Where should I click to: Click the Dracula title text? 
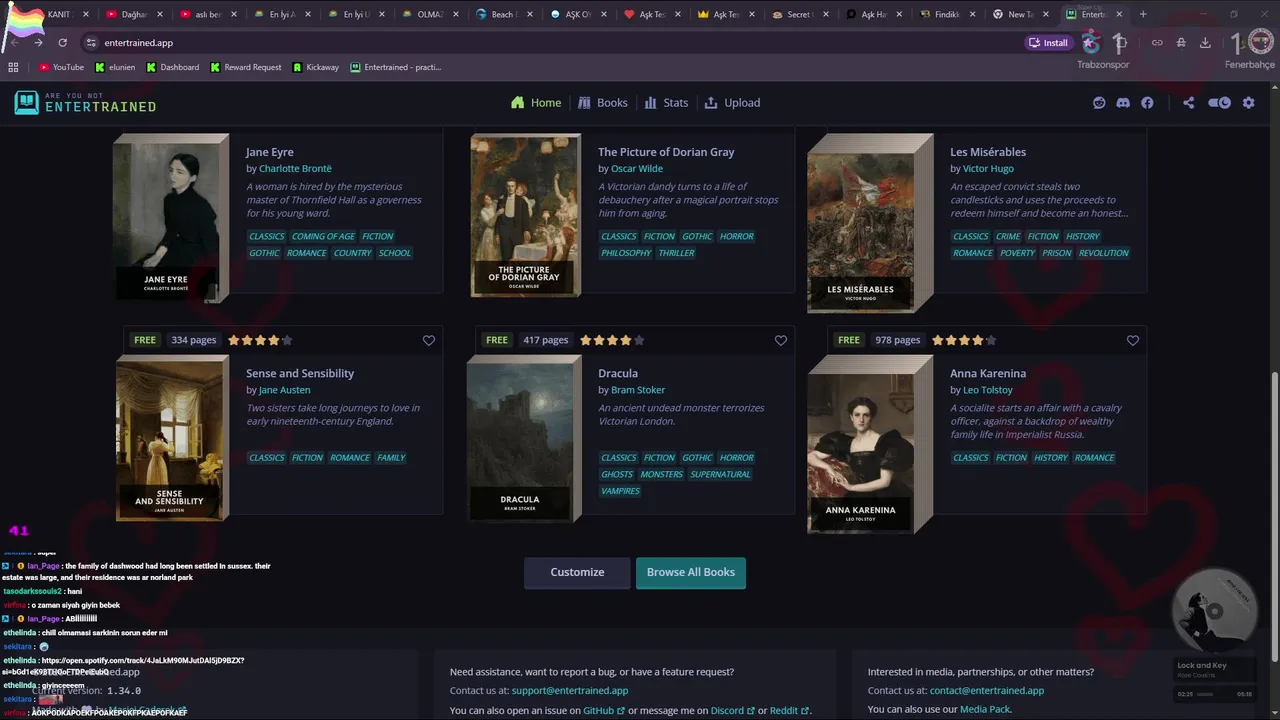click(x=618, y=373)
